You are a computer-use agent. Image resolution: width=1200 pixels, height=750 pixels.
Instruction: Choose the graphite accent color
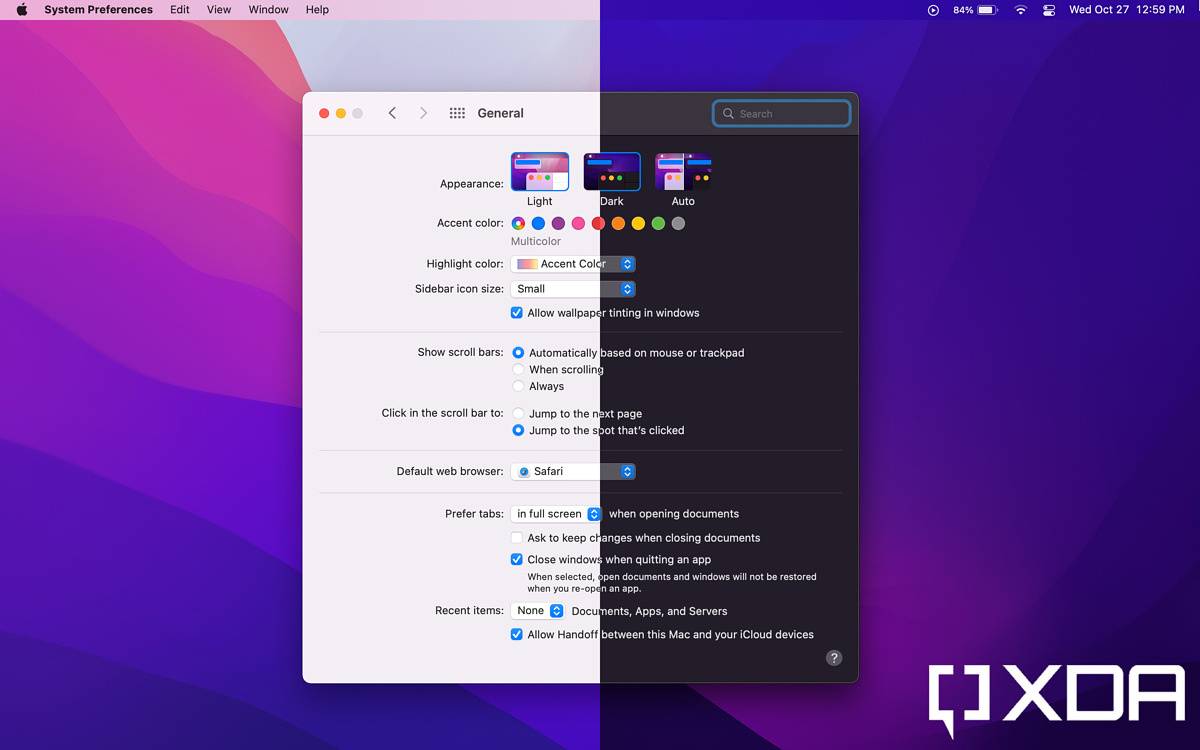point(678,224)
